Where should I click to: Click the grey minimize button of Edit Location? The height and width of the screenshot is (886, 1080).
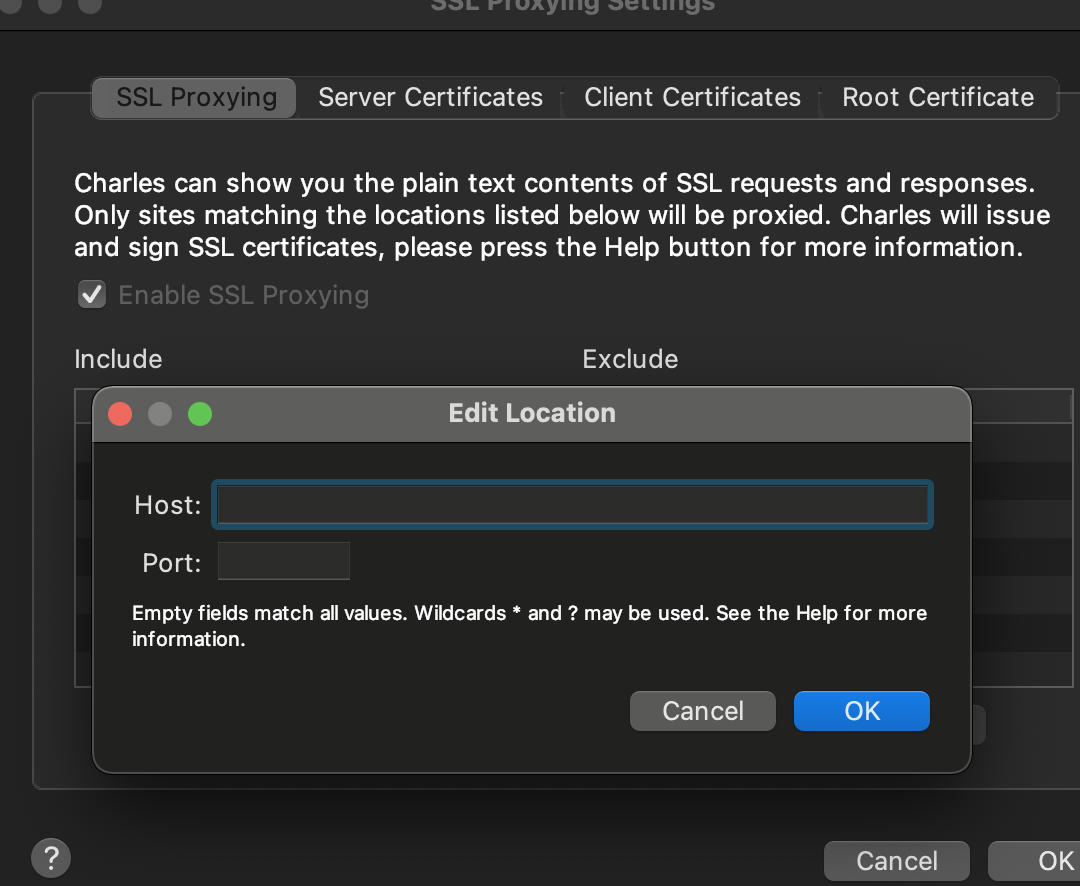(x=160, y=414)
